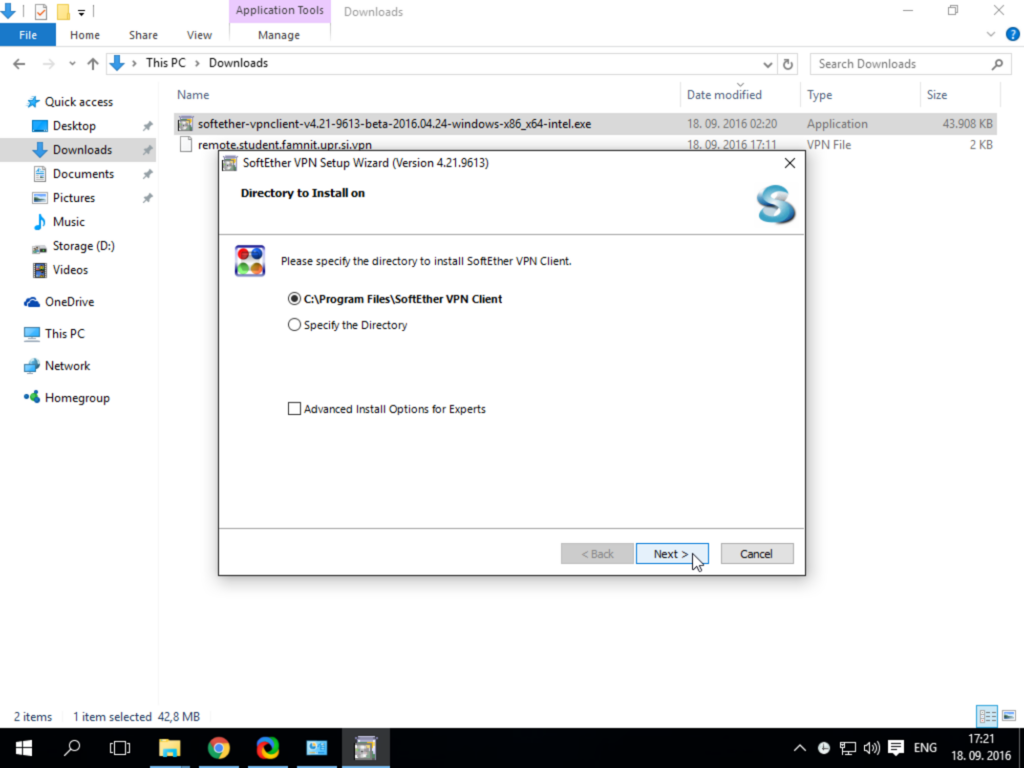Open the Action Center notification icon
The width and height of the screenshot is (1024, 768).
896,748
